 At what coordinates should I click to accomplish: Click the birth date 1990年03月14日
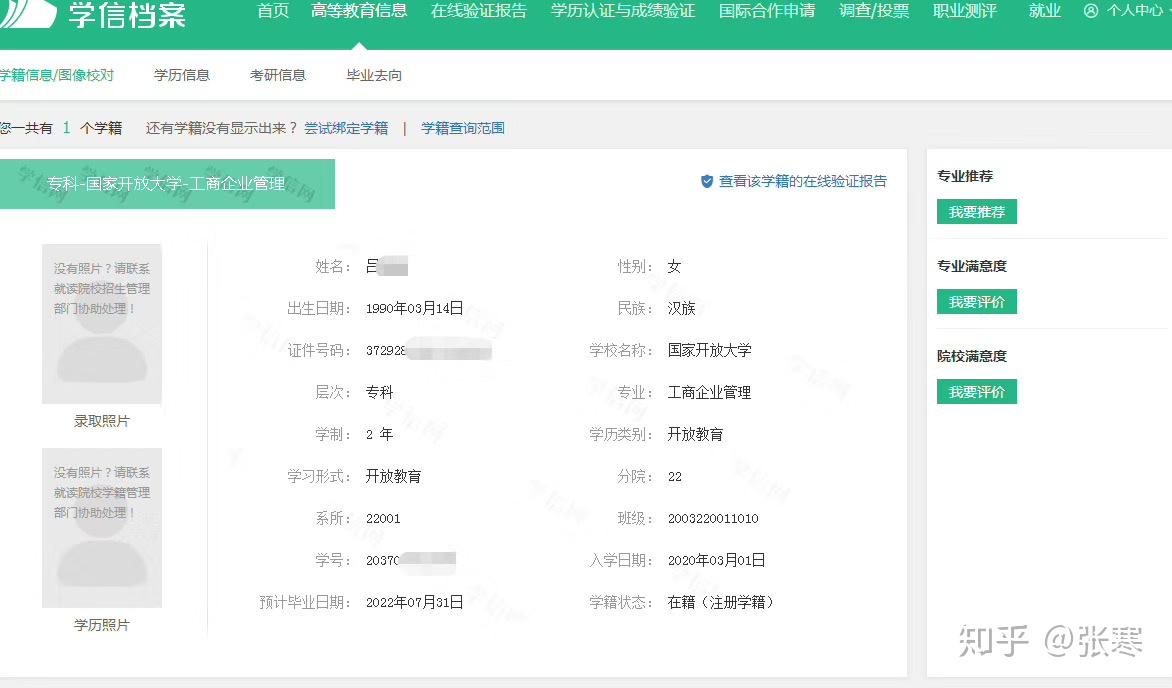(x=414, y=308)
